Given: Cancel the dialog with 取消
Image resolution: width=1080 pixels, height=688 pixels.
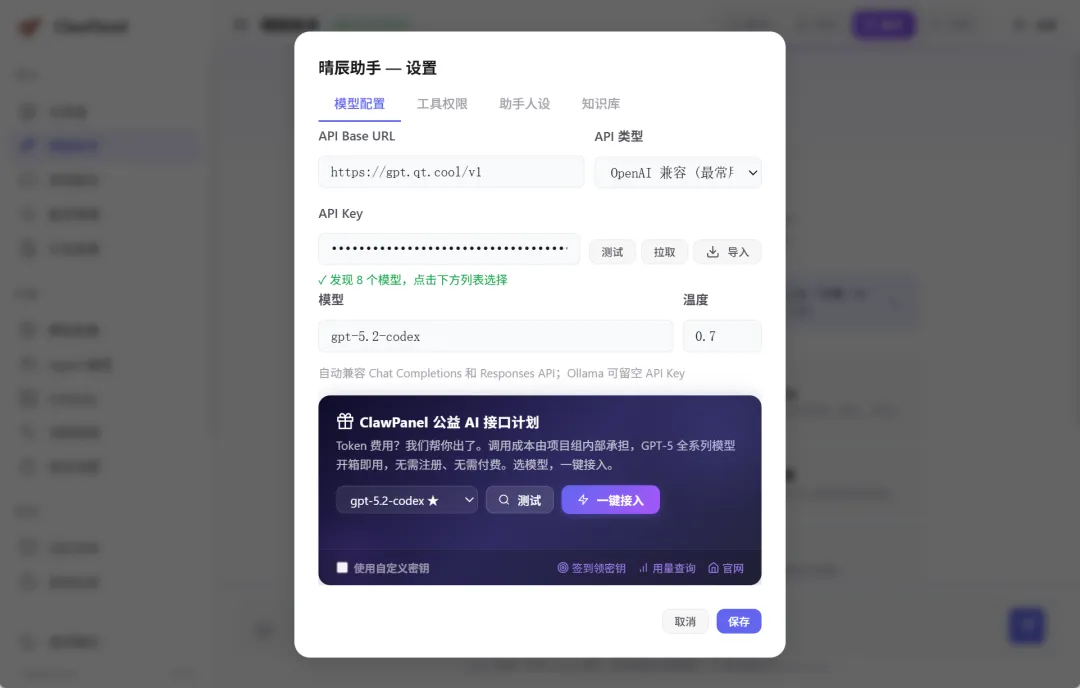Looking at the screenshot, I should click(x=685, y=621).
